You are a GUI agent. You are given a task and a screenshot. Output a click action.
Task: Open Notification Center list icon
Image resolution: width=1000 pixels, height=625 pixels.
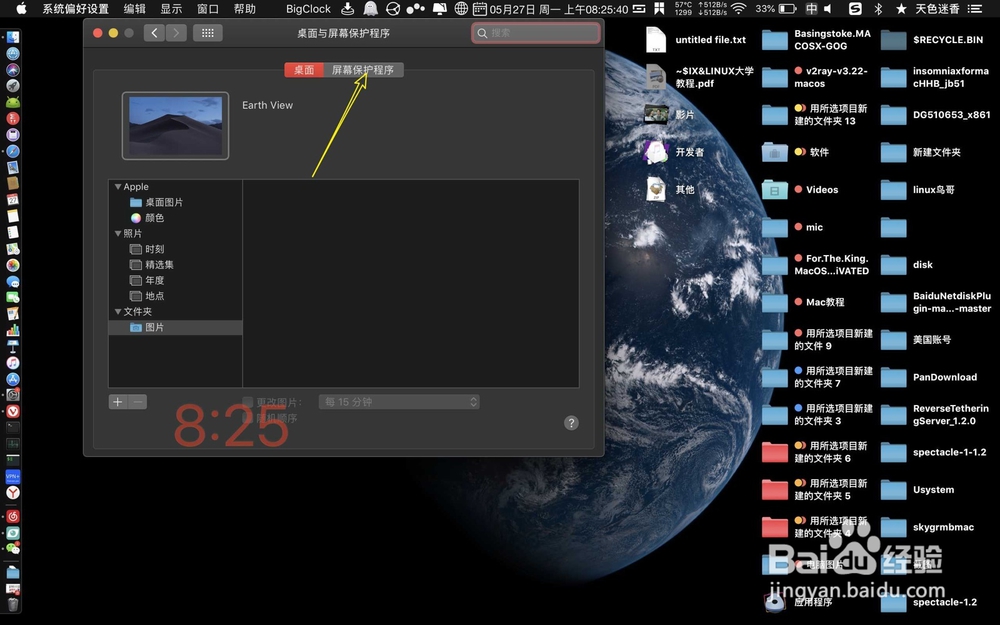click(974, 9)
